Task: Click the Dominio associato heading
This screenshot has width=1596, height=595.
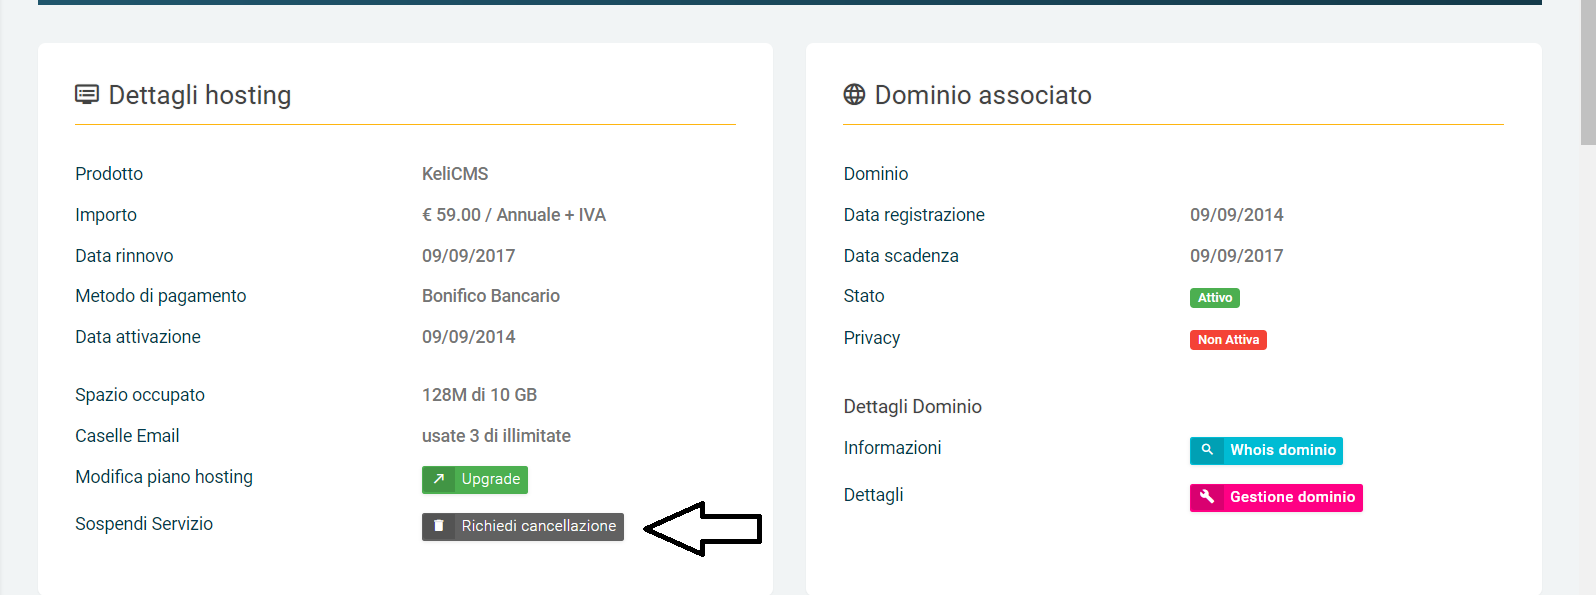Action: (x=983, y=95)
